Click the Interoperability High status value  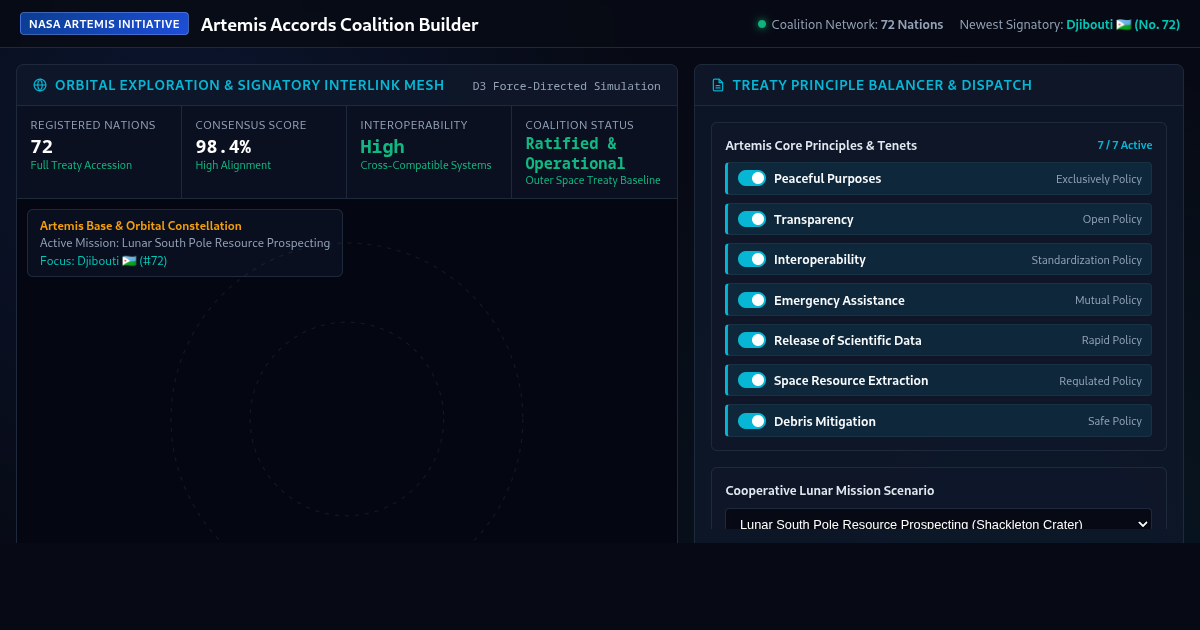coord(382,147)
